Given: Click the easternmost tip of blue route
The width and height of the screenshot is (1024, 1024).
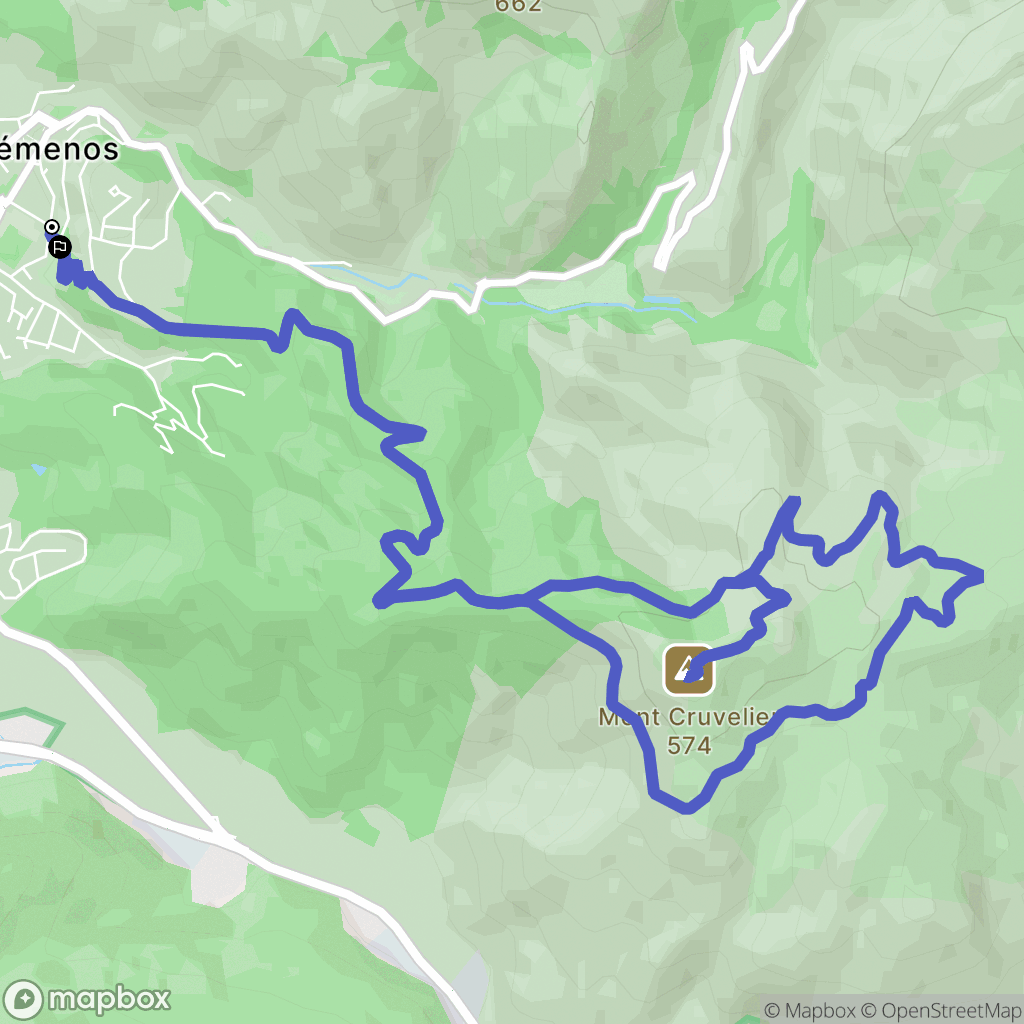Looking at the screenshot, I should [980, 576].
